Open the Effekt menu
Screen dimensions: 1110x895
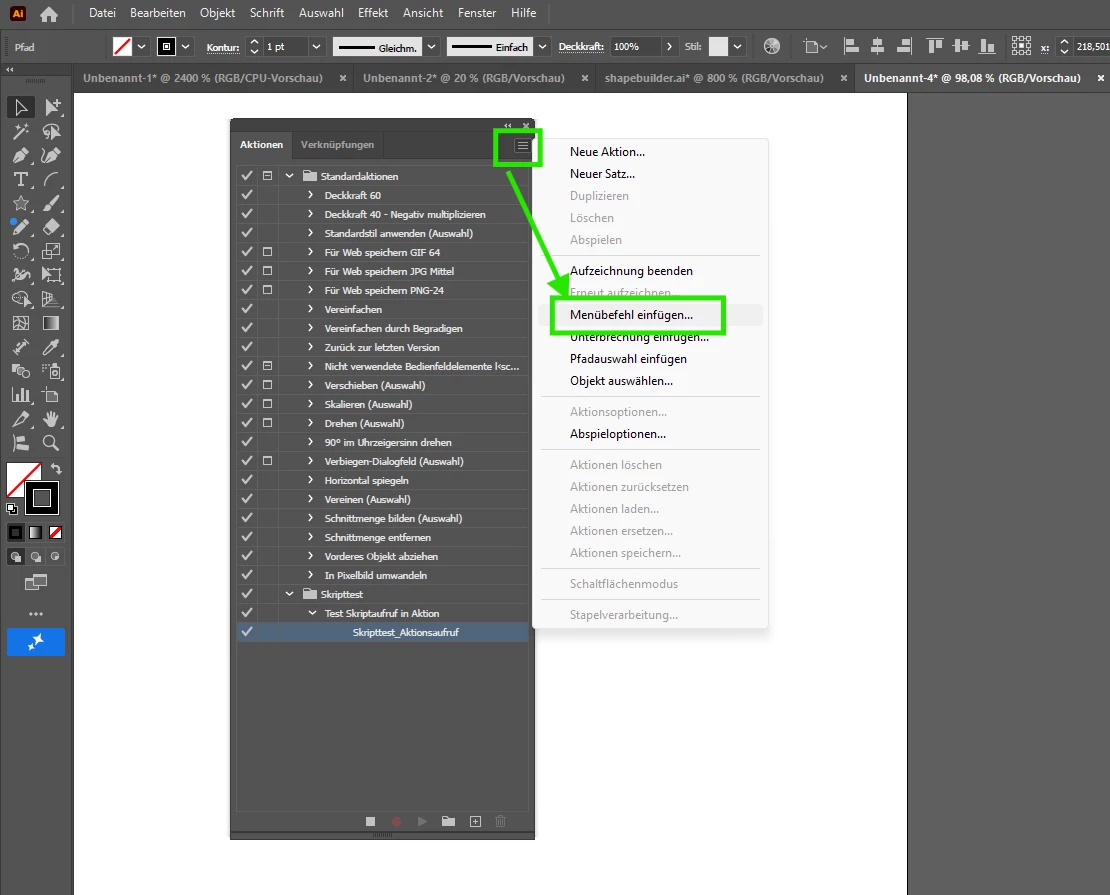click(x=372, y=13)
